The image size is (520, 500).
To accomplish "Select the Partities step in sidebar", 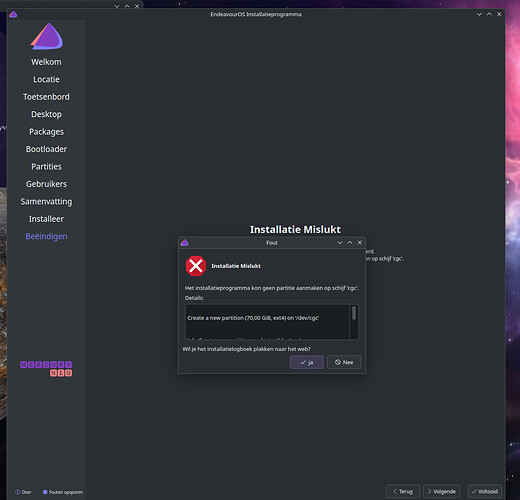I will [46, 167].
